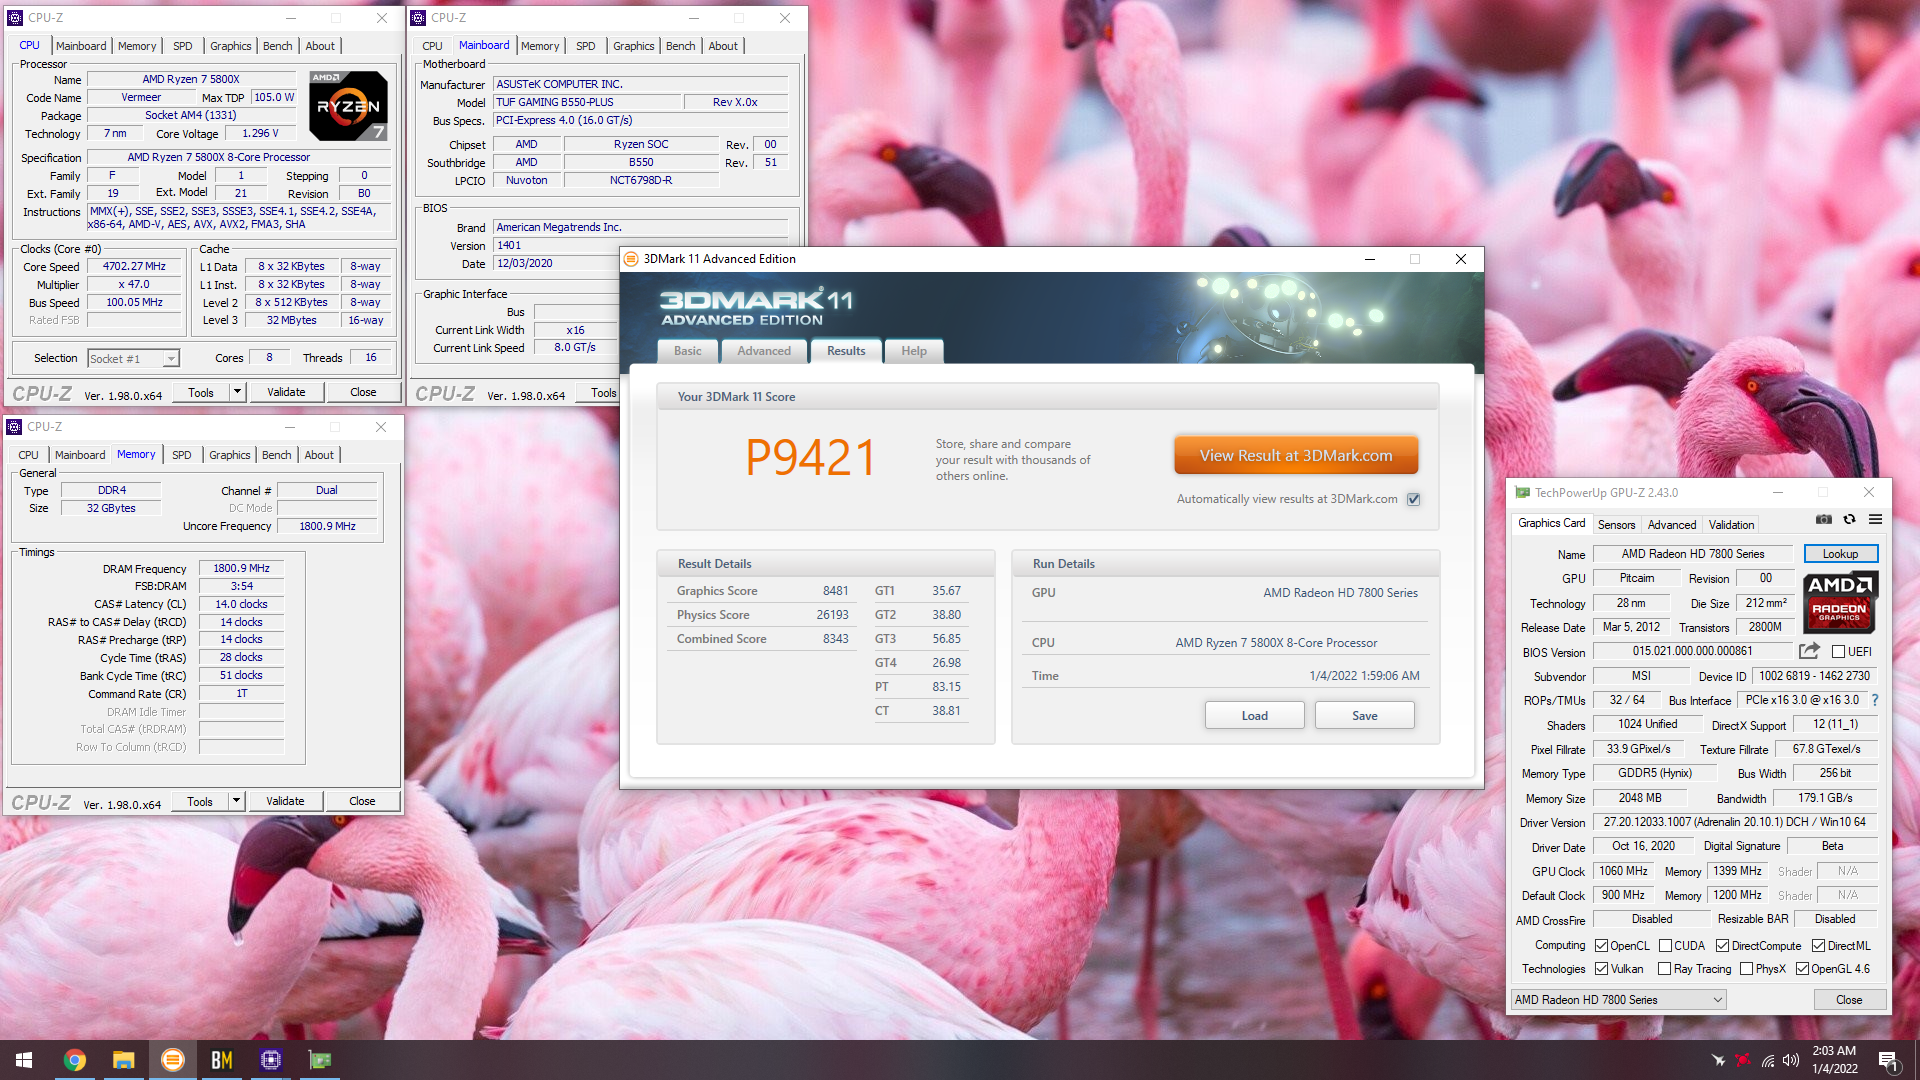Click GPU-Z green card taskbar icon

pyautogui.click(x=320, y=1060)
